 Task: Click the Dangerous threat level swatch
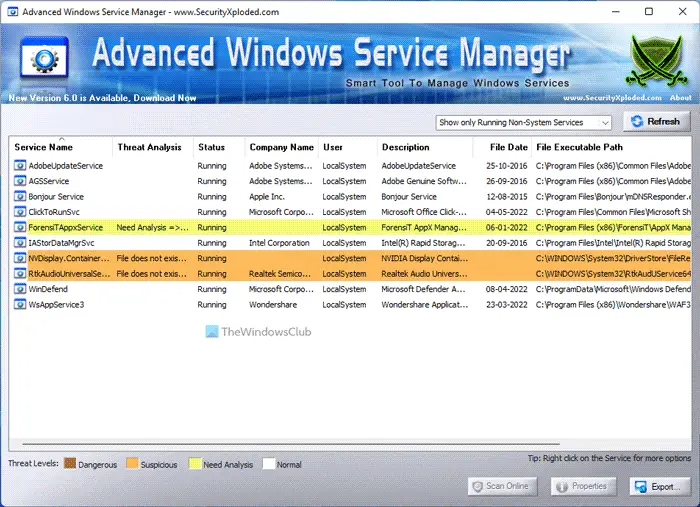(x=70, y=463)
